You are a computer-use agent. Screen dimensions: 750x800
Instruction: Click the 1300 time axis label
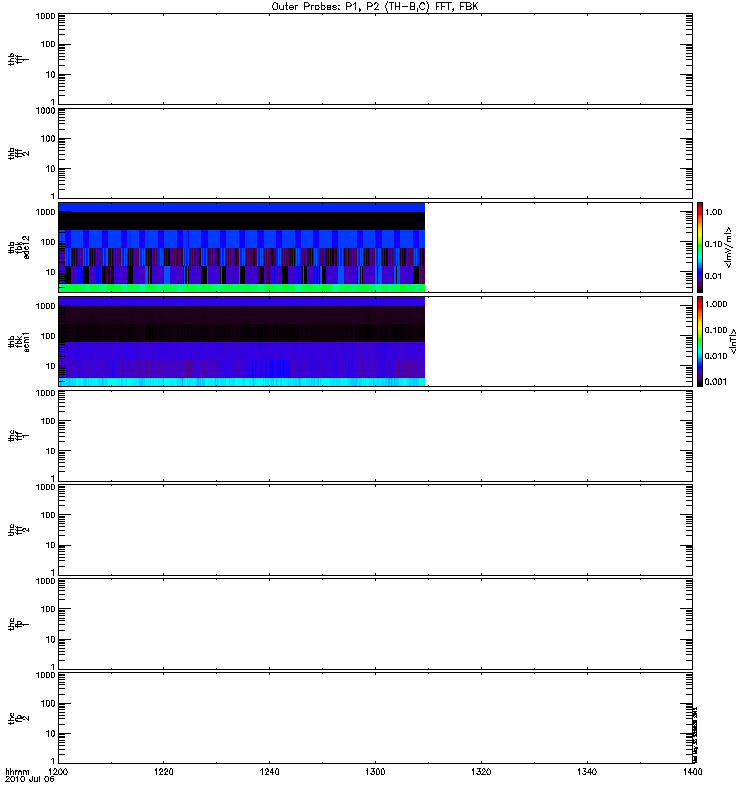click(375, 771)
